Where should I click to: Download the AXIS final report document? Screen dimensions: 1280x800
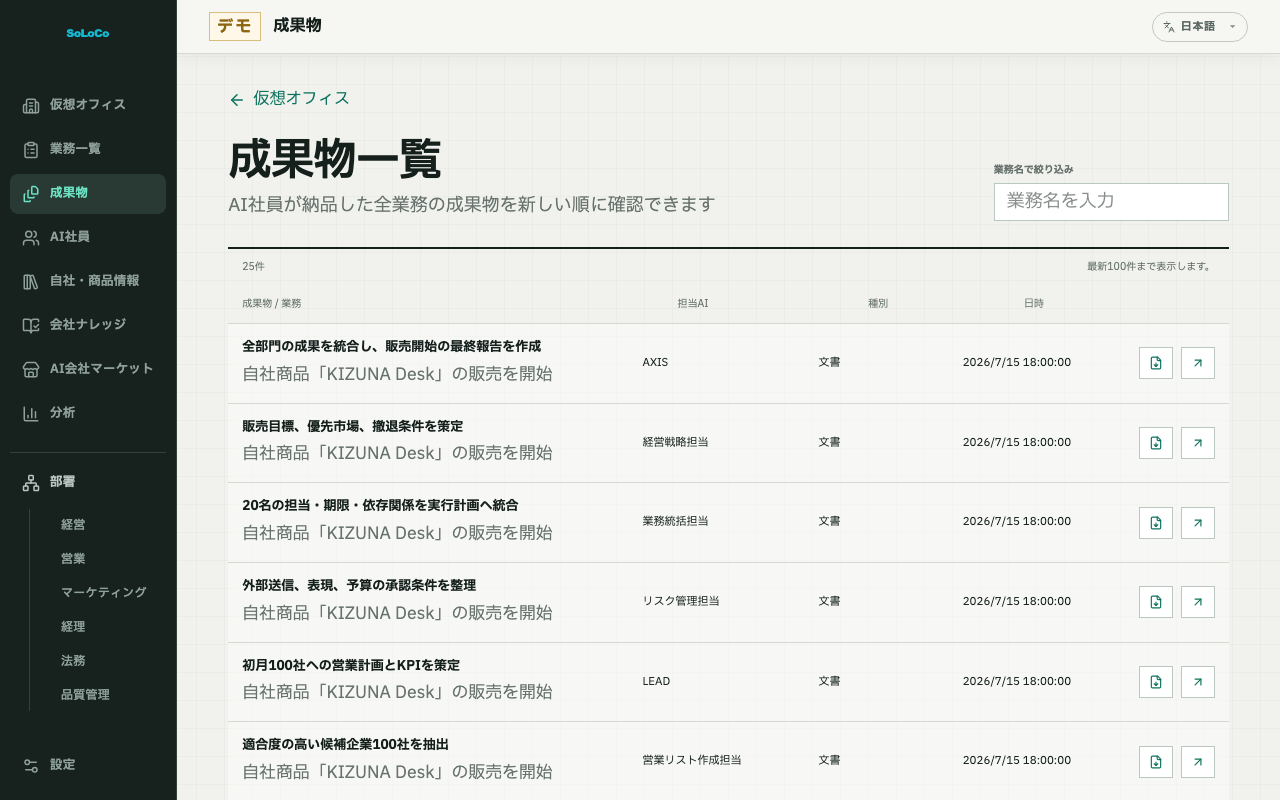(1156, 363)
